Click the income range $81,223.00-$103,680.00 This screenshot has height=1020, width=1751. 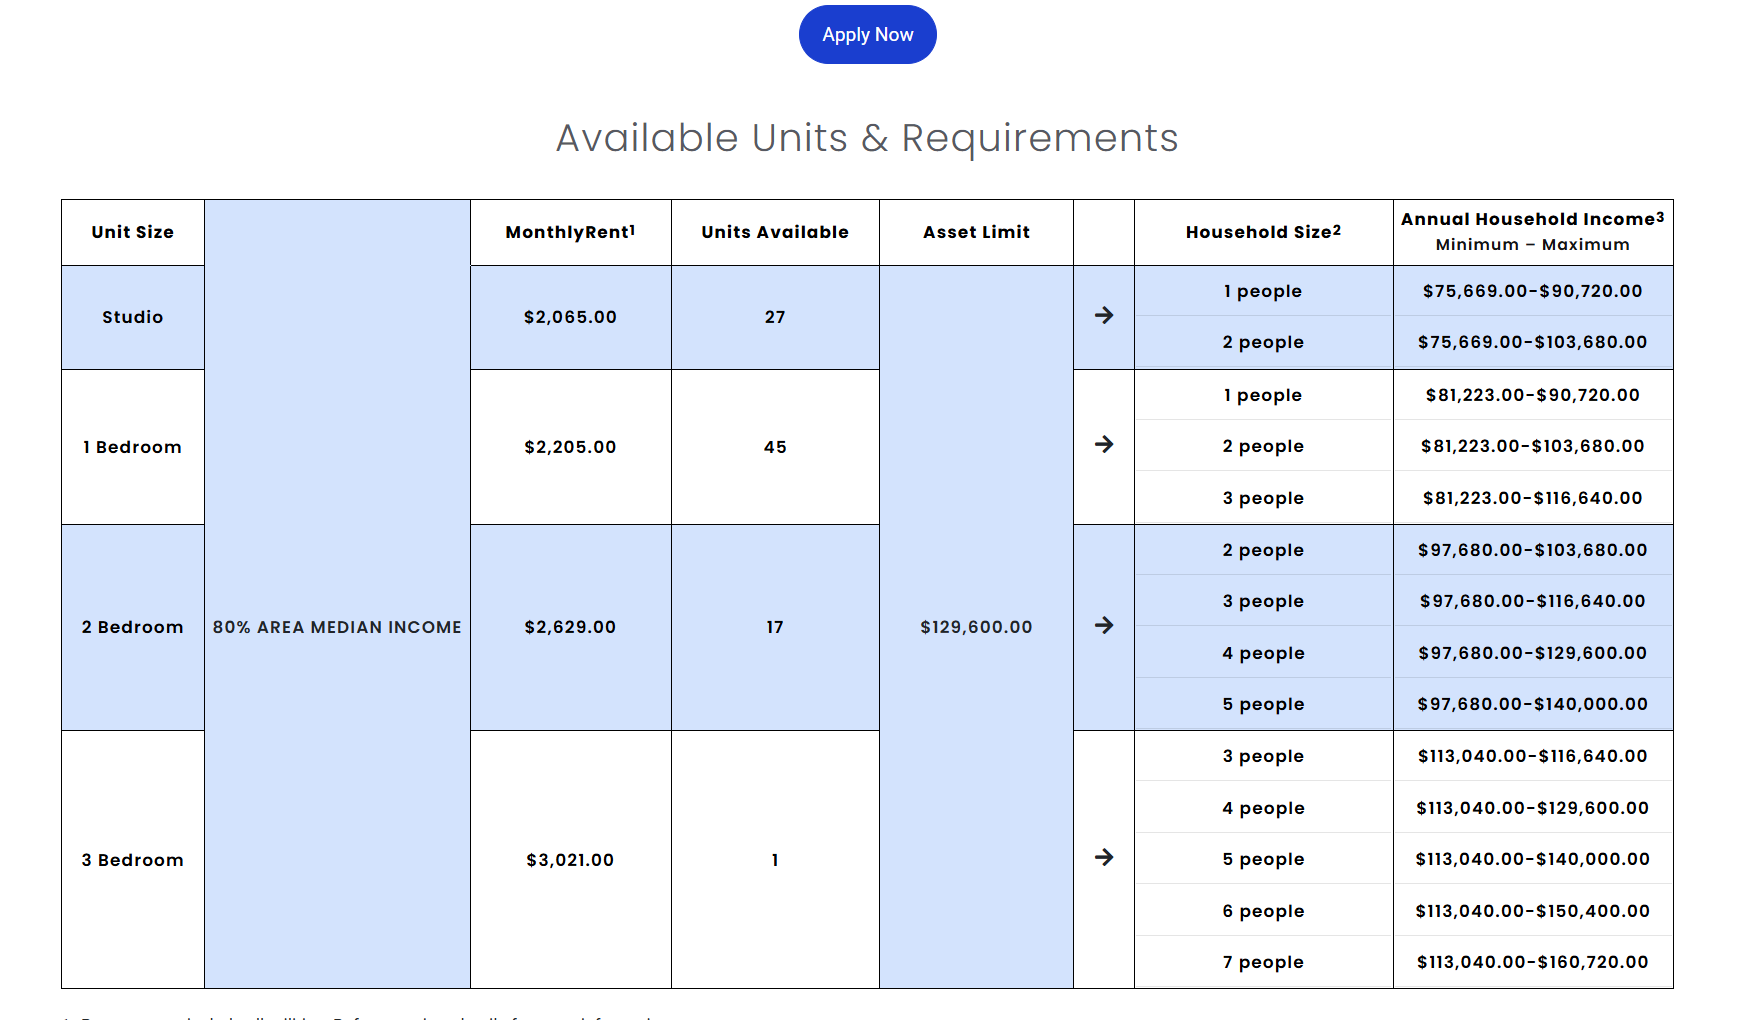tap(1532, 446)
